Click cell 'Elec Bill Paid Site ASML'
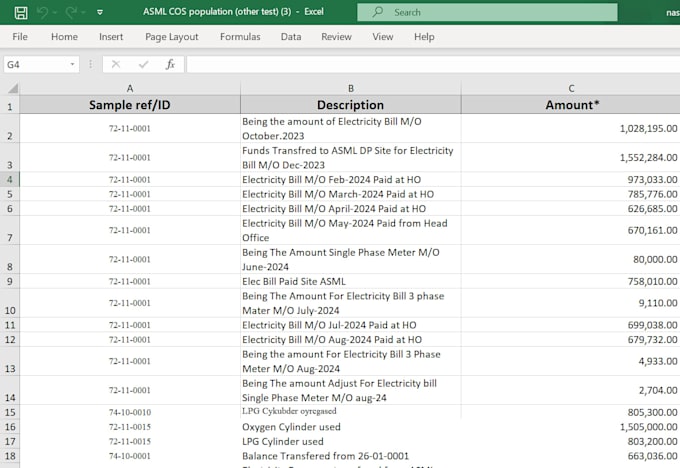 coord(350,281)
